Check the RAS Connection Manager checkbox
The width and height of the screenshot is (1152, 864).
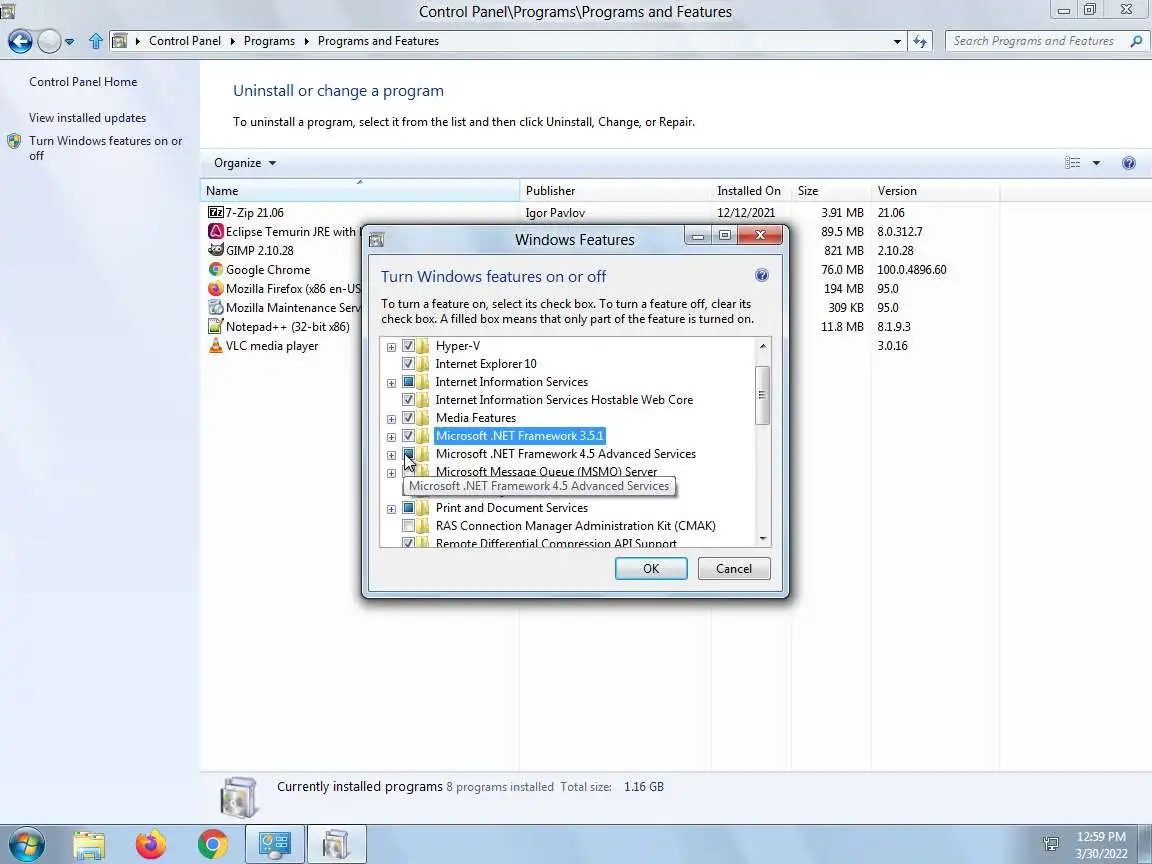[x=408, y=526]
